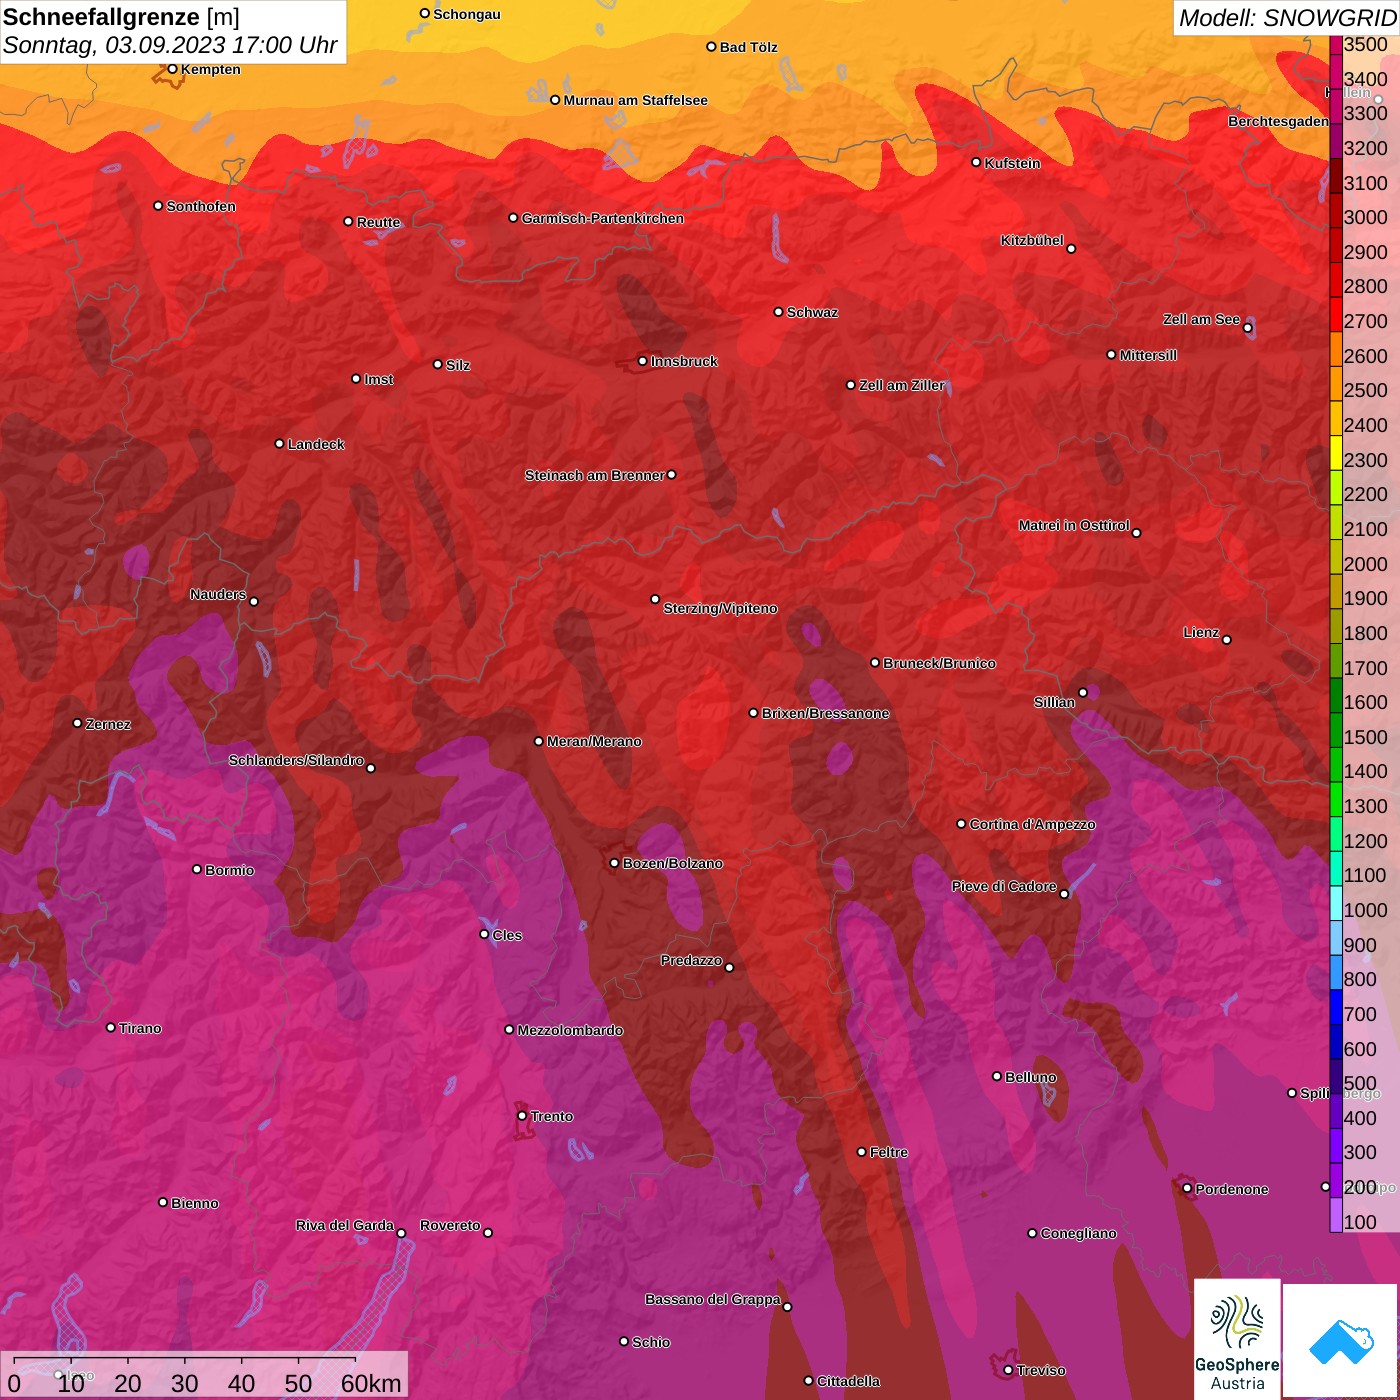Click the Brixen/Bressanone label
Screen dimensions: 1400x1400
click(825, 713)
